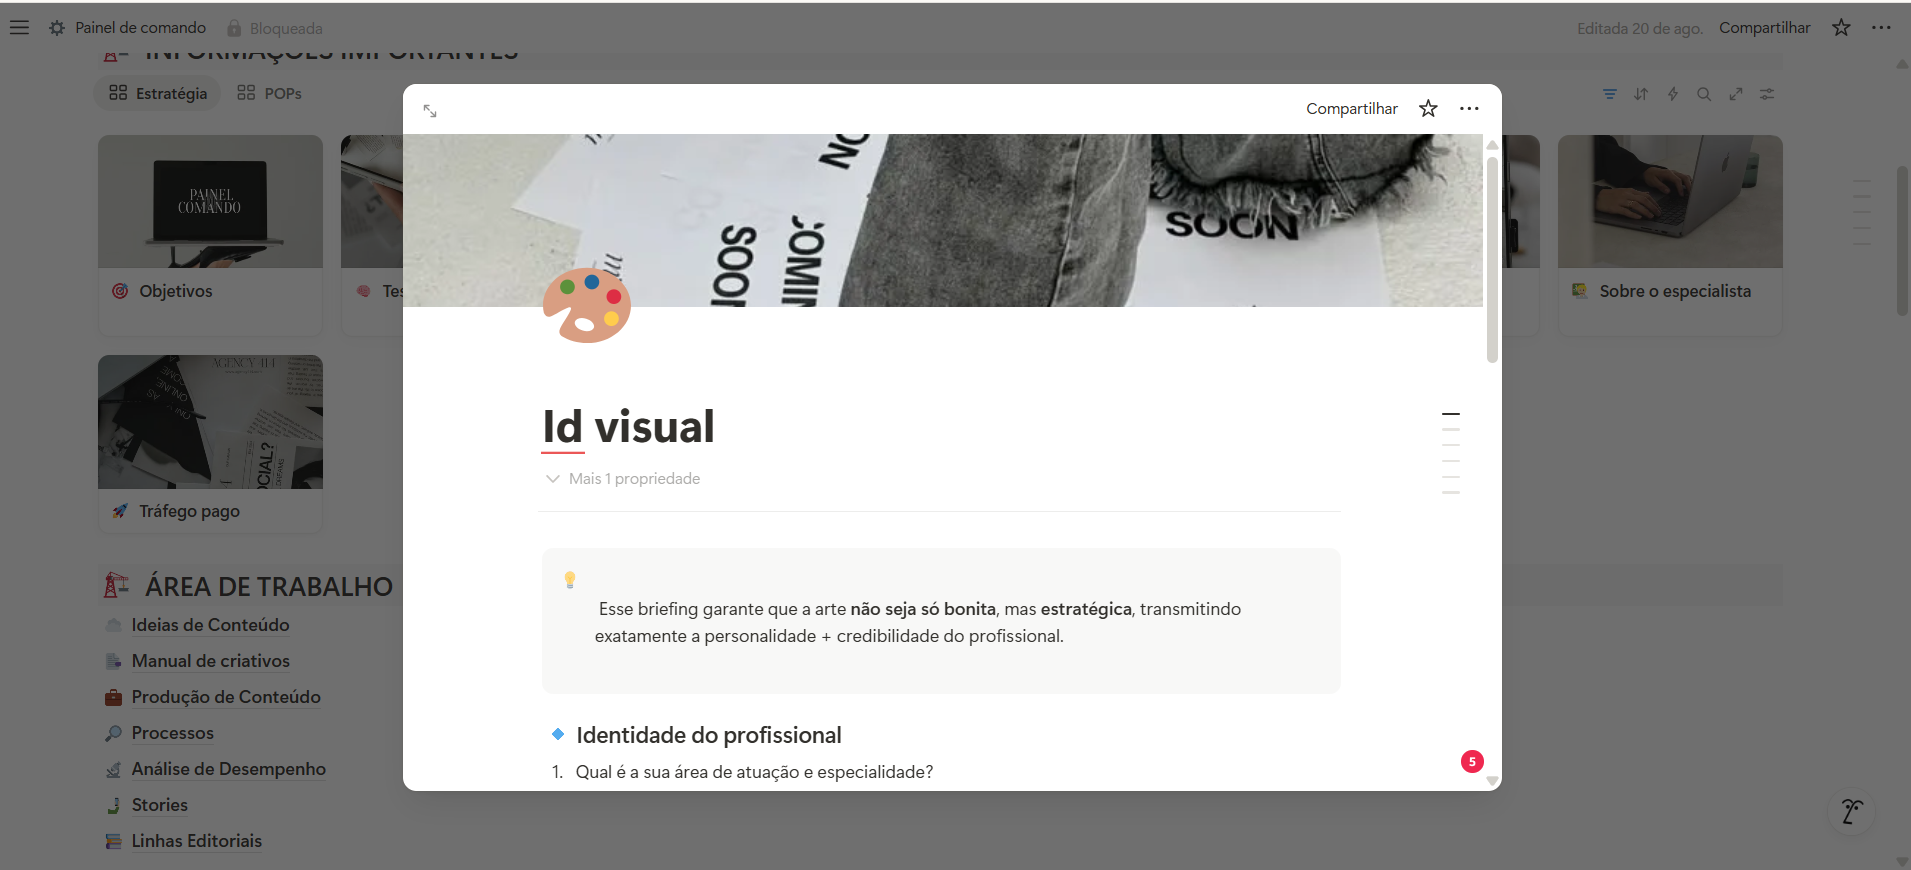The width and height of the screenshot is (1911, 870).
Task: Click the Bloqueada lock icon
Action: coord(234,28)
